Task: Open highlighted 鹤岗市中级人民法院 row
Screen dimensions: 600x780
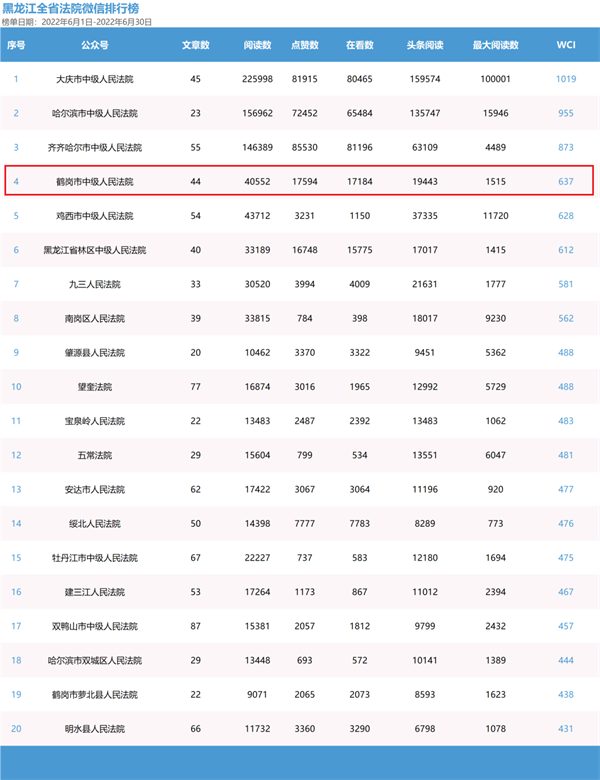Action: click(299, 180)
